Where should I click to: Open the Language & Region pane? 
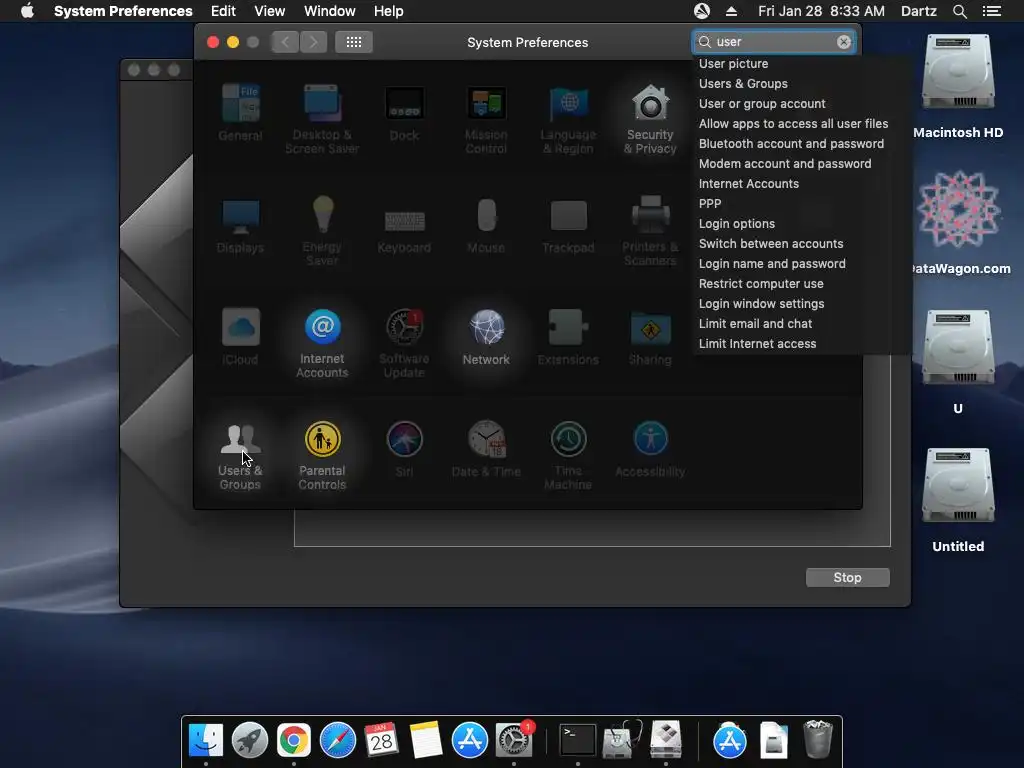(x=568, y=120)
